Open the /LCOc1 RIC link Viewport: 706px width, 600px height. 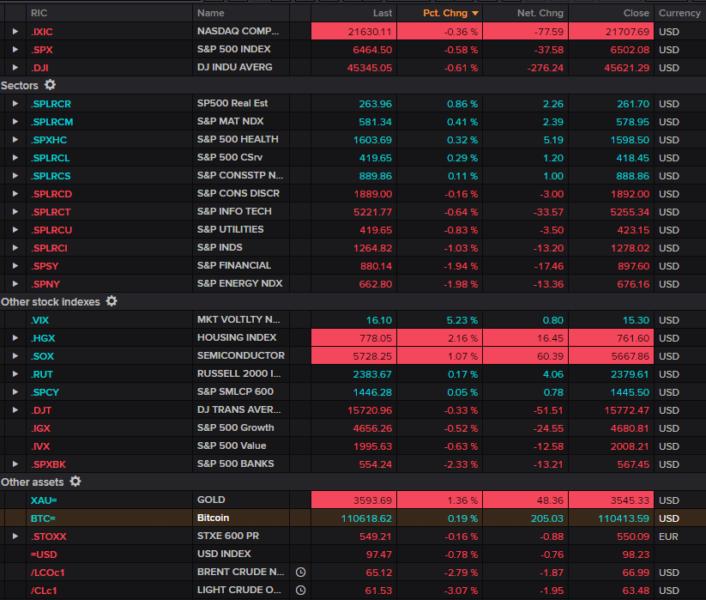click(x=48, y=572)
